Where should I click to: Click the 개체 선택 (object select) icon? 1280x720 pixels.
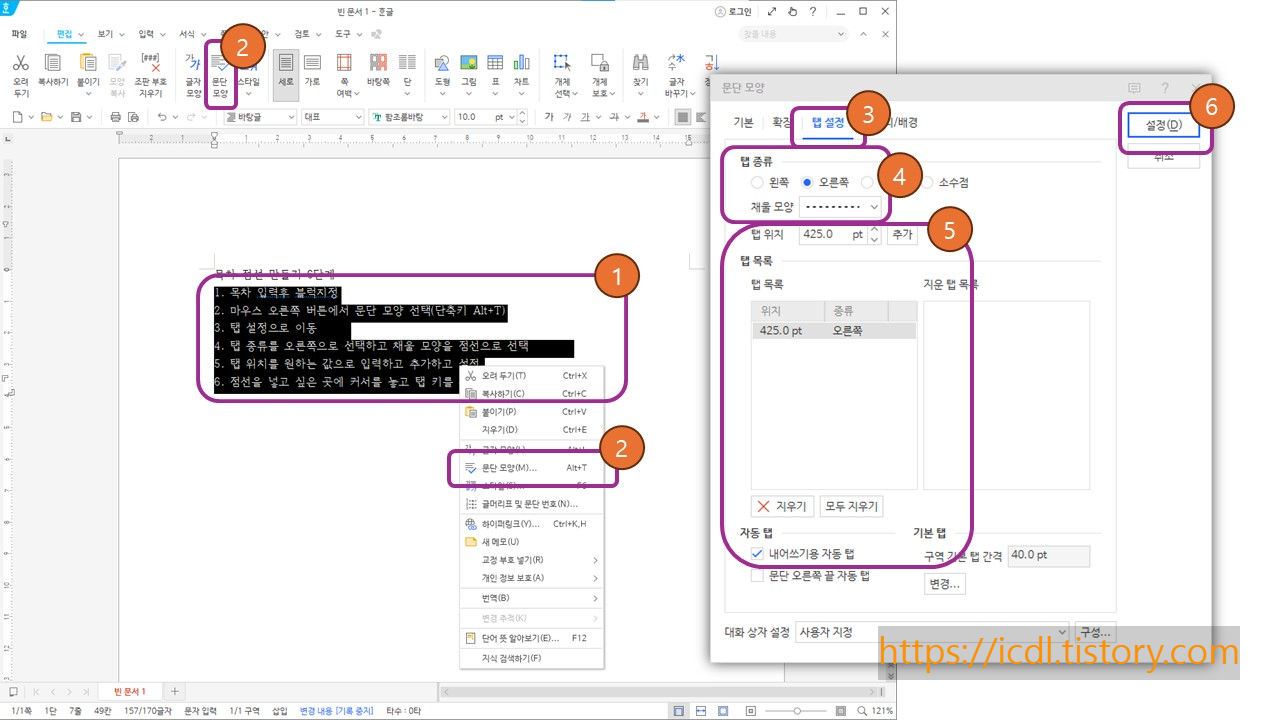click(x=562, y=63)
